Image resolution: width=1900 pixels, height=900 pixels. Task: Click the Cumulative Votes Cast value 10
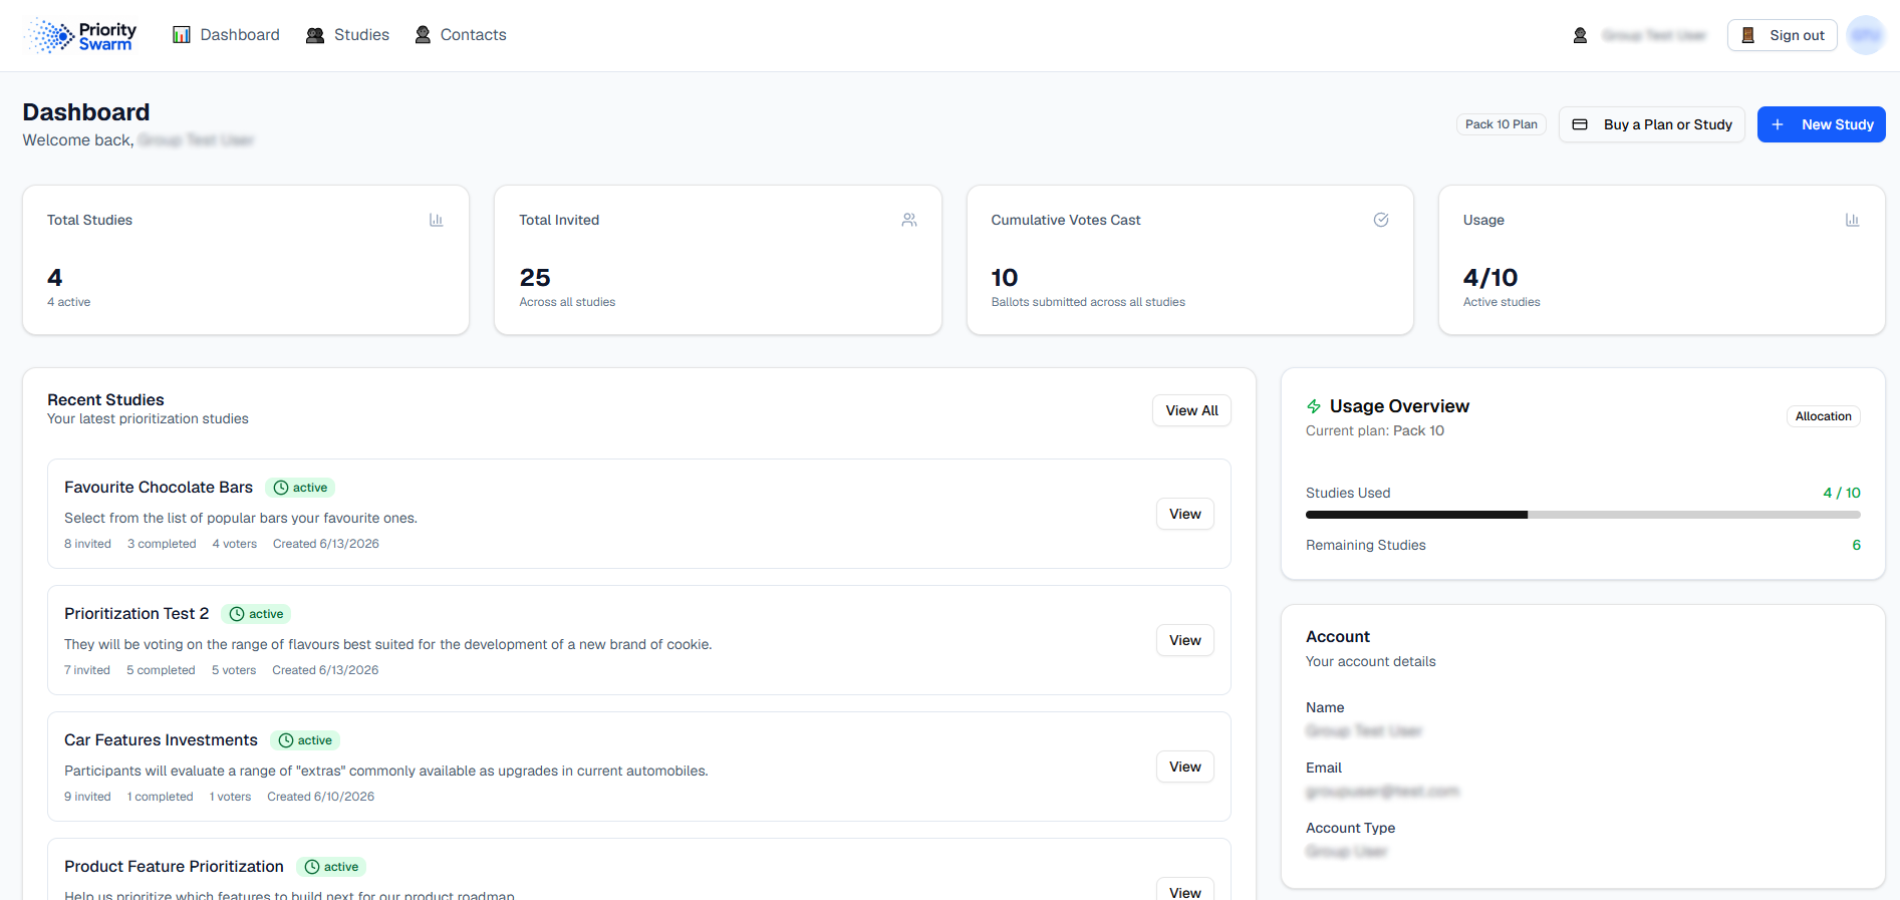tap(1004, 278)
